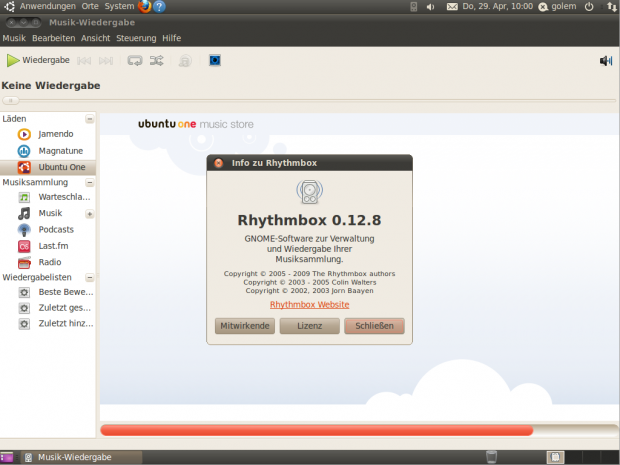This screenshot has width=620, height=465.
Task: Click the ubuntu one music store logo
Action: 196,124
